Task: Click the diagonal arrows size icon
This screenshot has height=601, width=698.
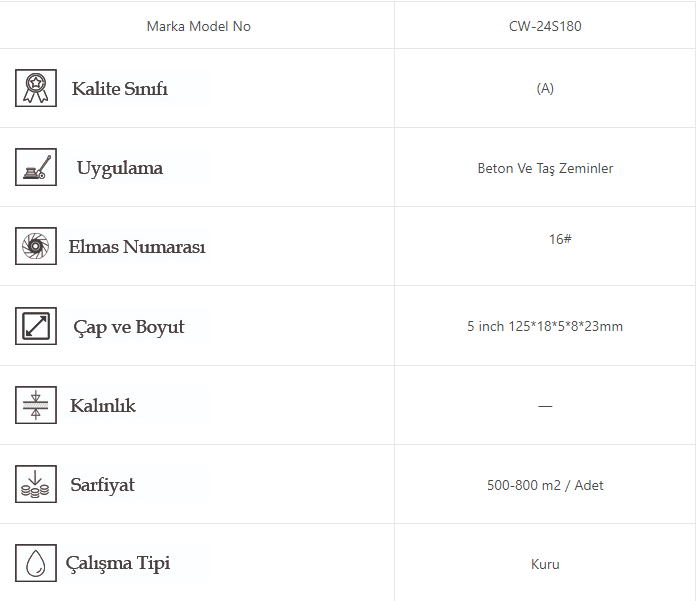Action: tap(36, 326)
